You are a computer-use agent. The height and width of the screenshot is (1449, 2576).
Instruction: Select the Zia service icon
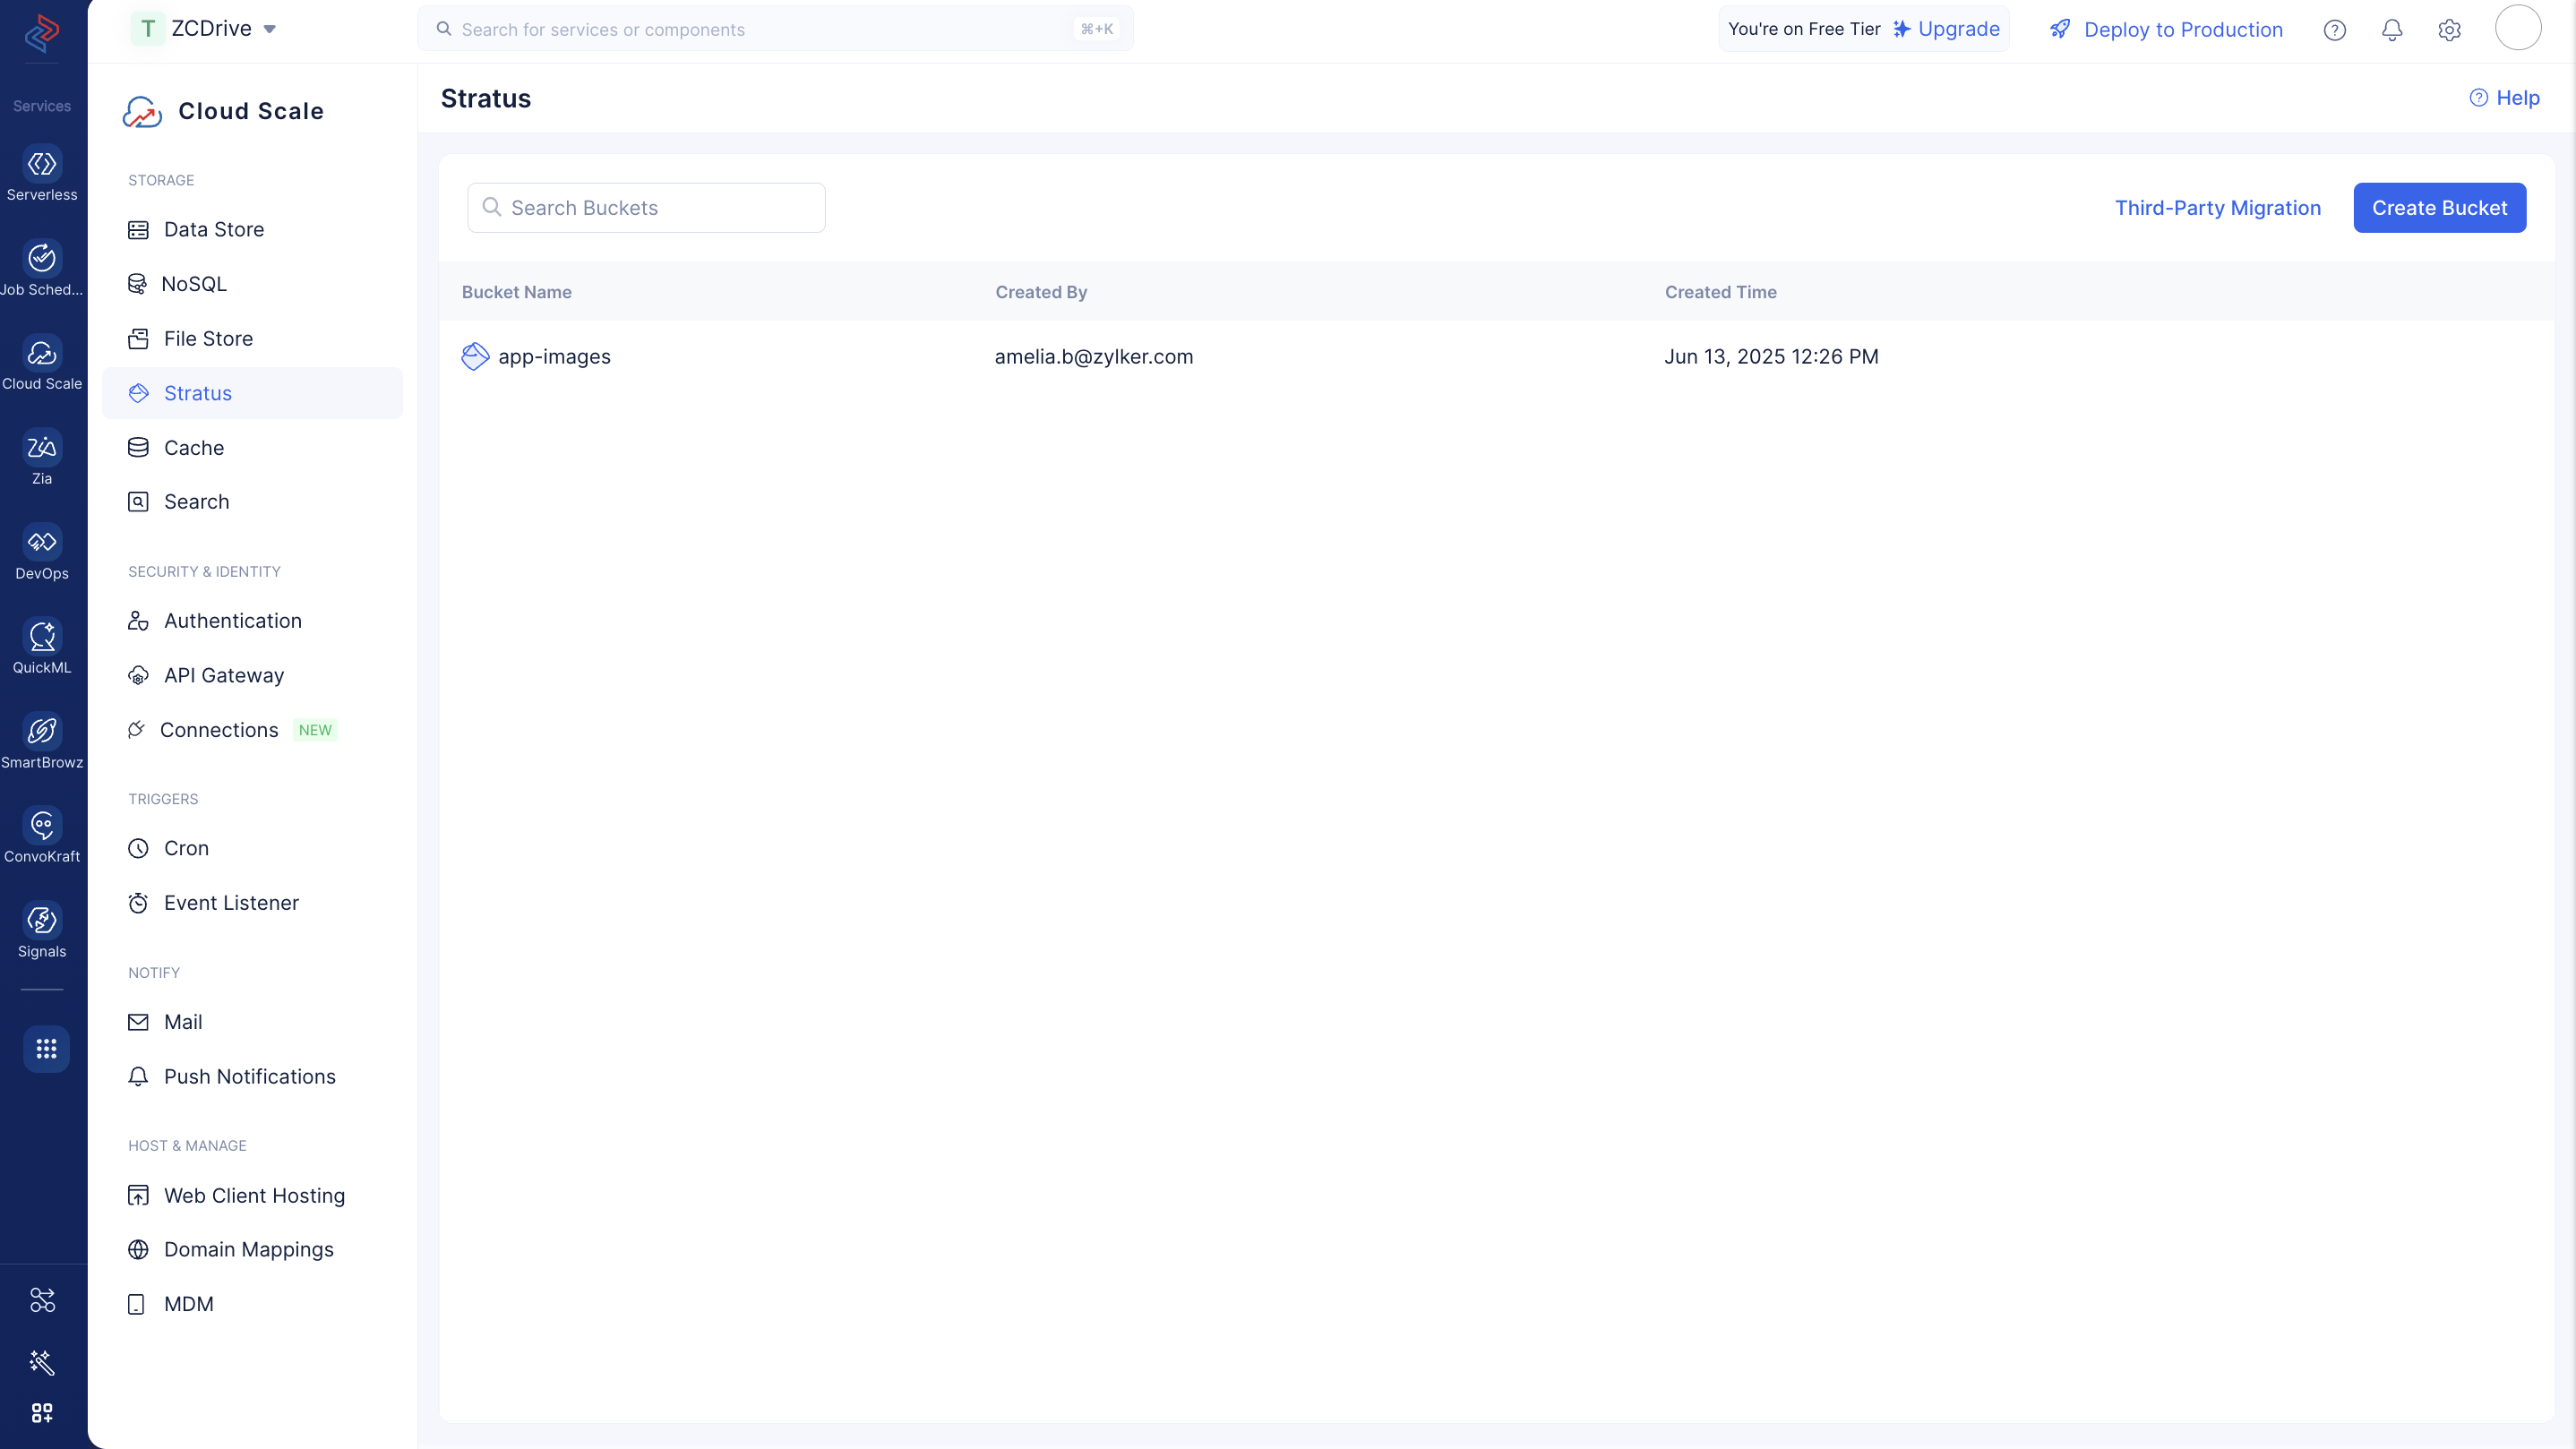click(x=42, y=447)
